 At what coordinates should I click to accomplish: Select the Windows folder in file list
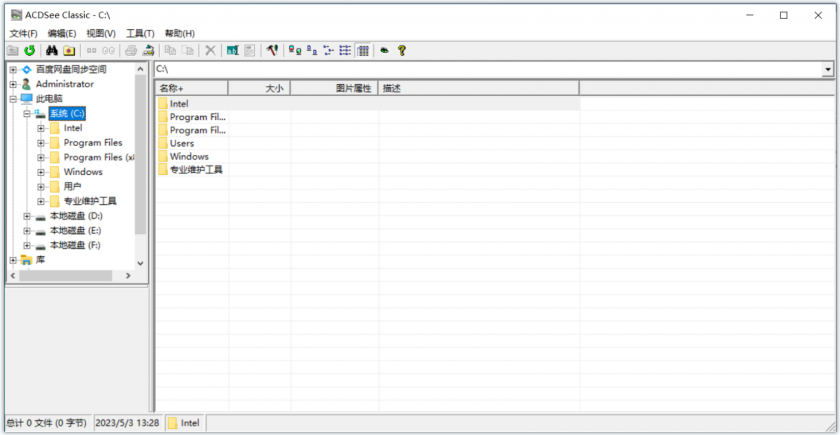(x=189, y=156)
